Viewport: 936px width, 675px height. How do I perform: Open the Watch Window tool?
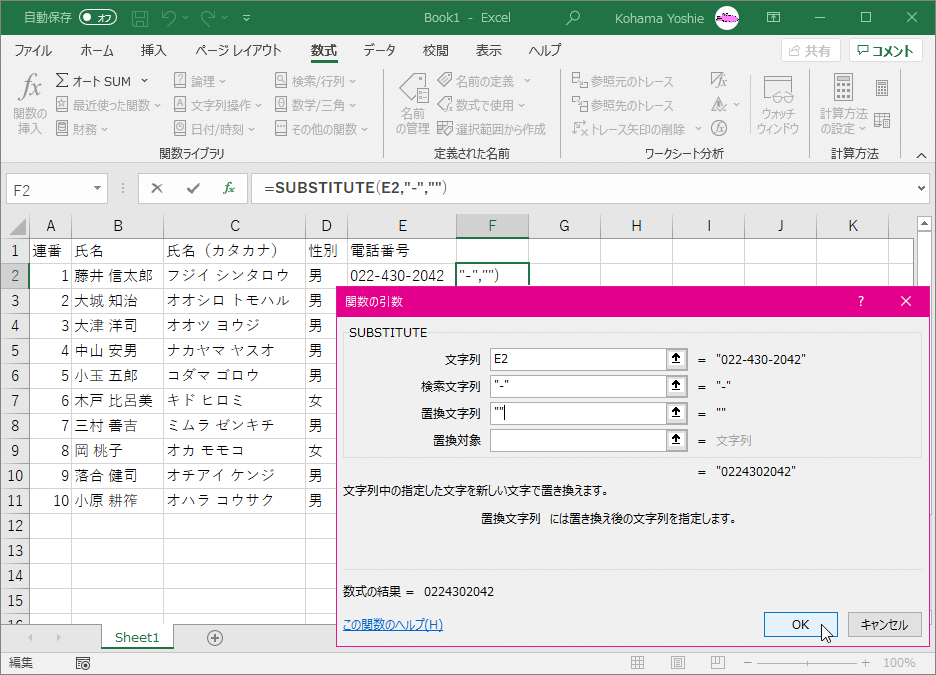tap(777, 103)
